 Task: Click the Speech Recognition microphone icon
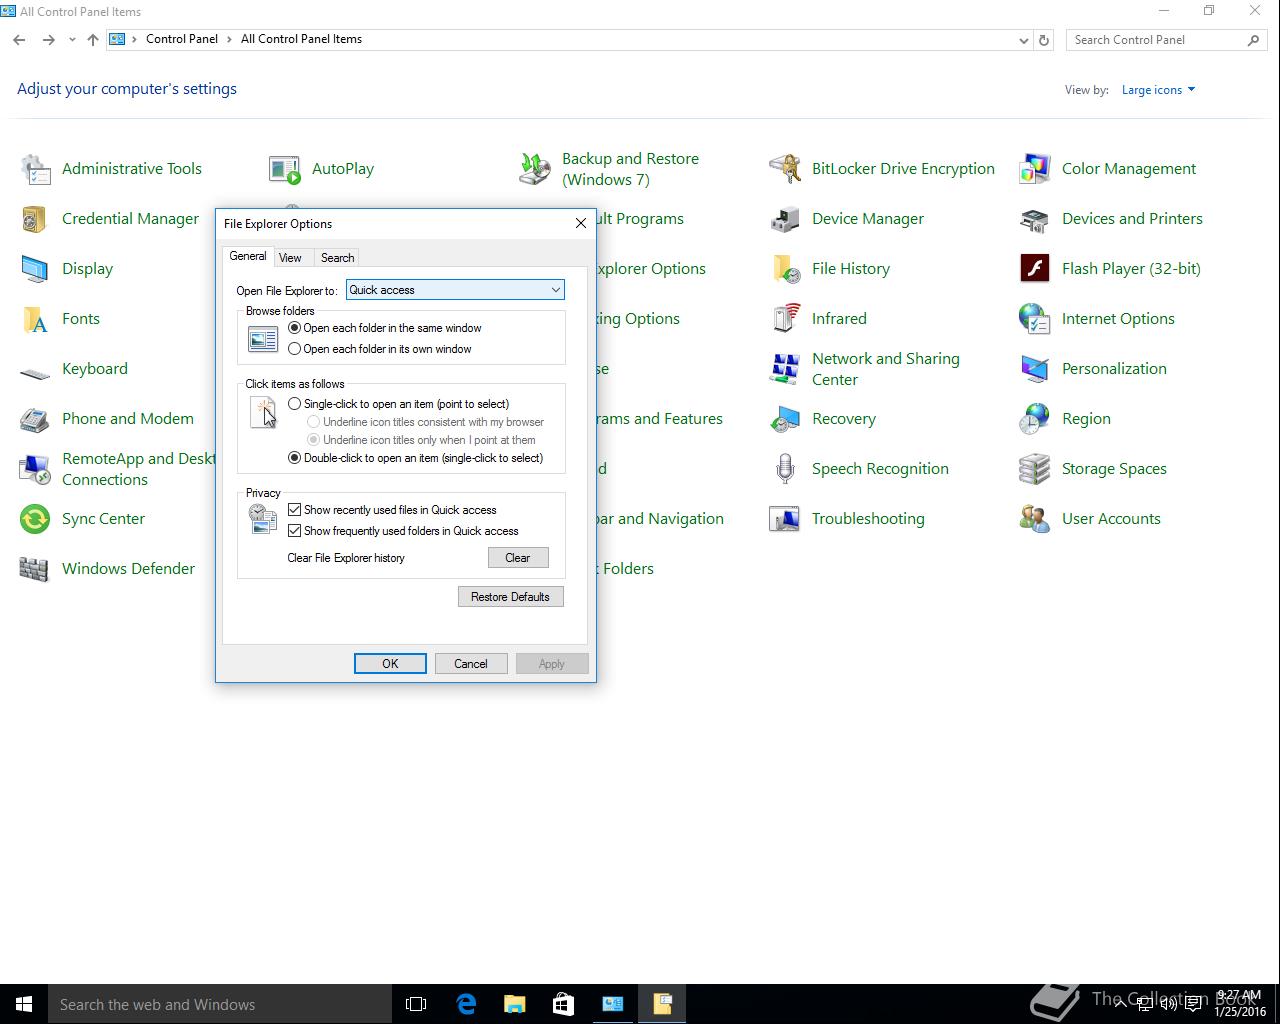(x=785, y=469)
